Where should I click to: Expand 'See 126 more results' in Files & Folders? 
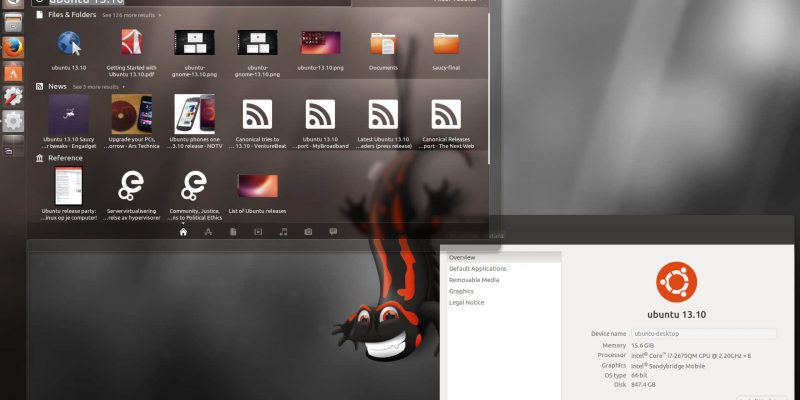[x=132, y=15]
